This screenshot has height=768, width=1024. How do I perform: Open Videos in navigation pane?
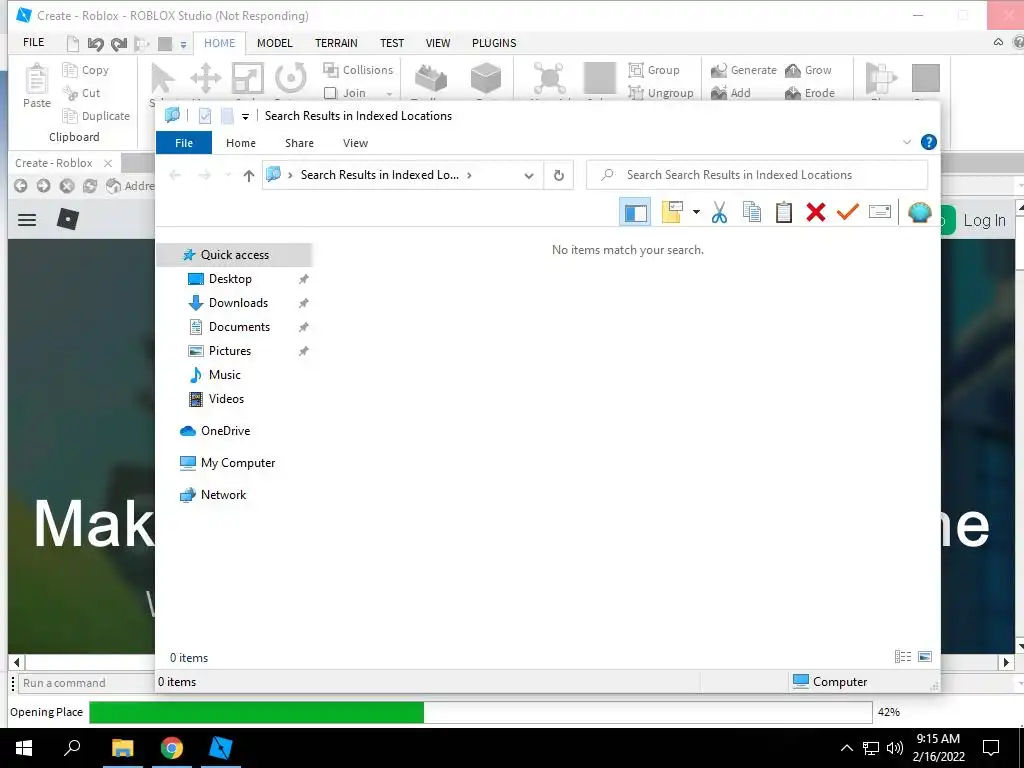tap(226, 399)
